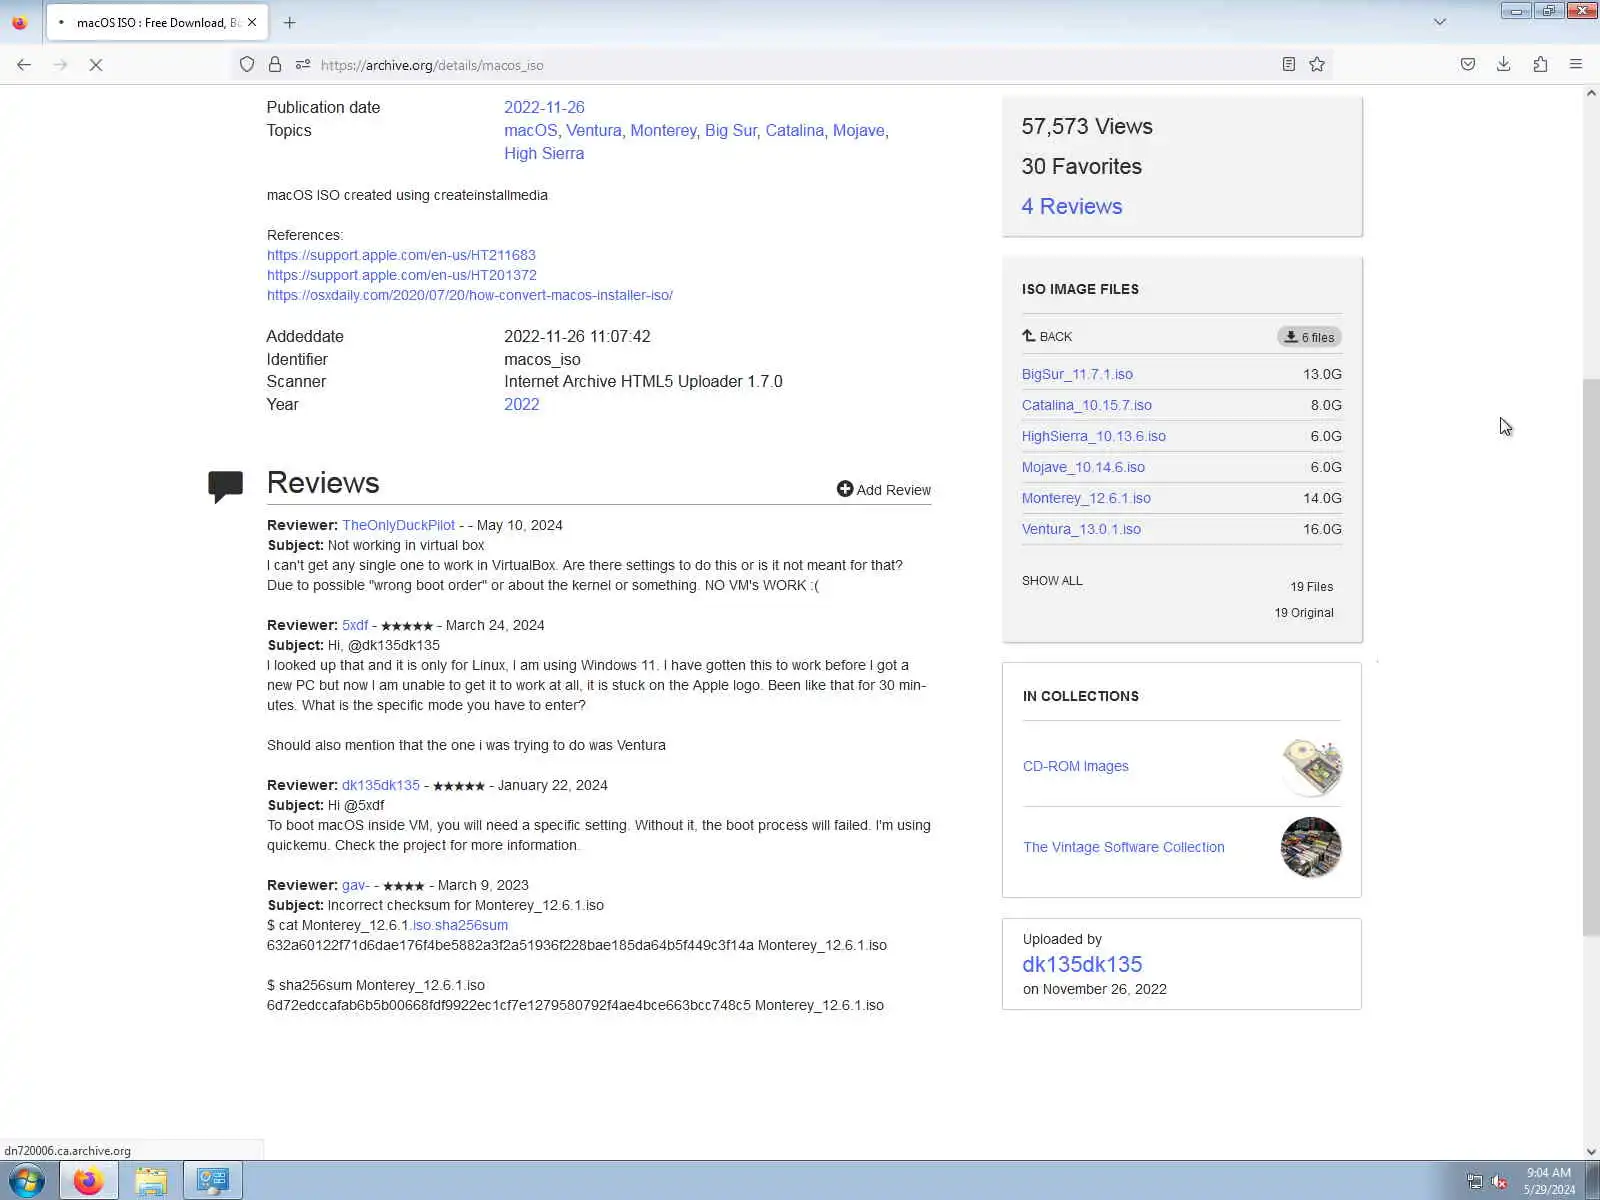Open The Vintage Software Collection link
1600x1200 pixels.
[1124, 847]
